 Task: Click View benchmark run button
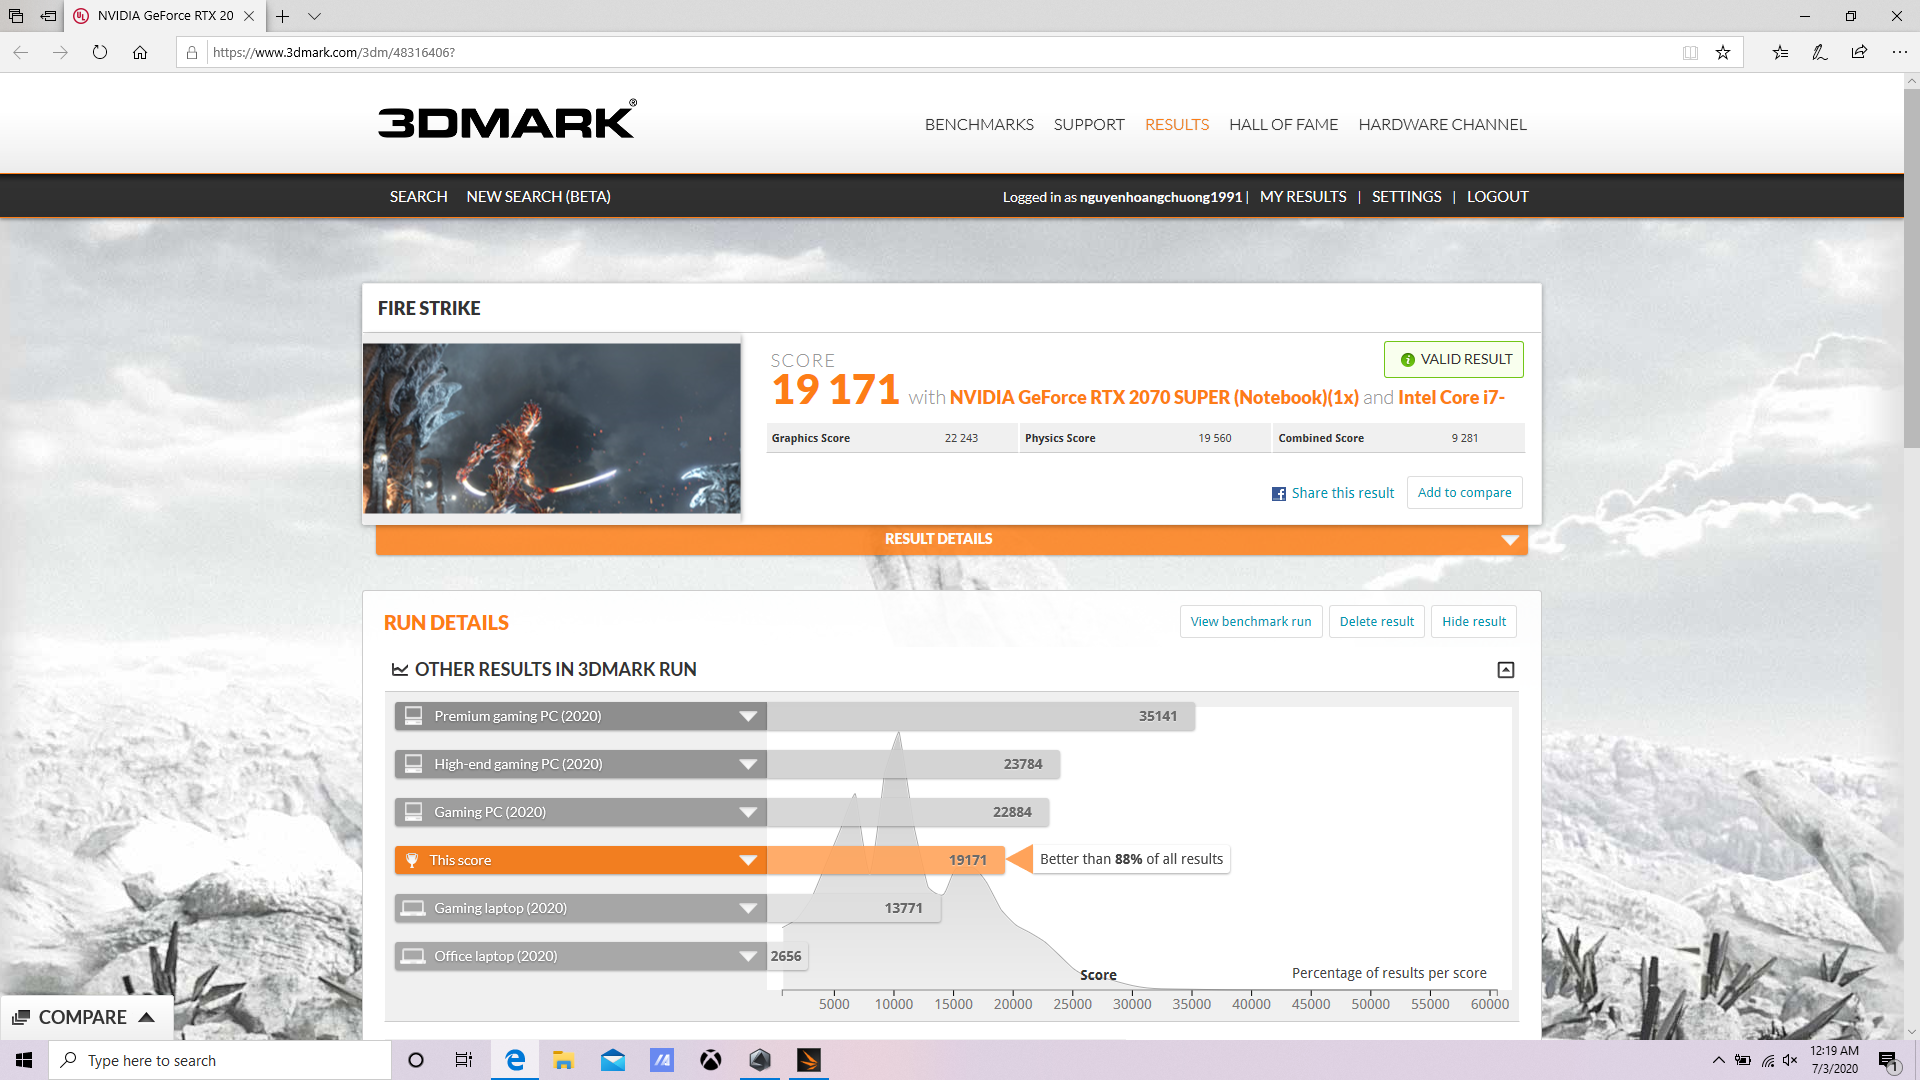pos(1251,622)
